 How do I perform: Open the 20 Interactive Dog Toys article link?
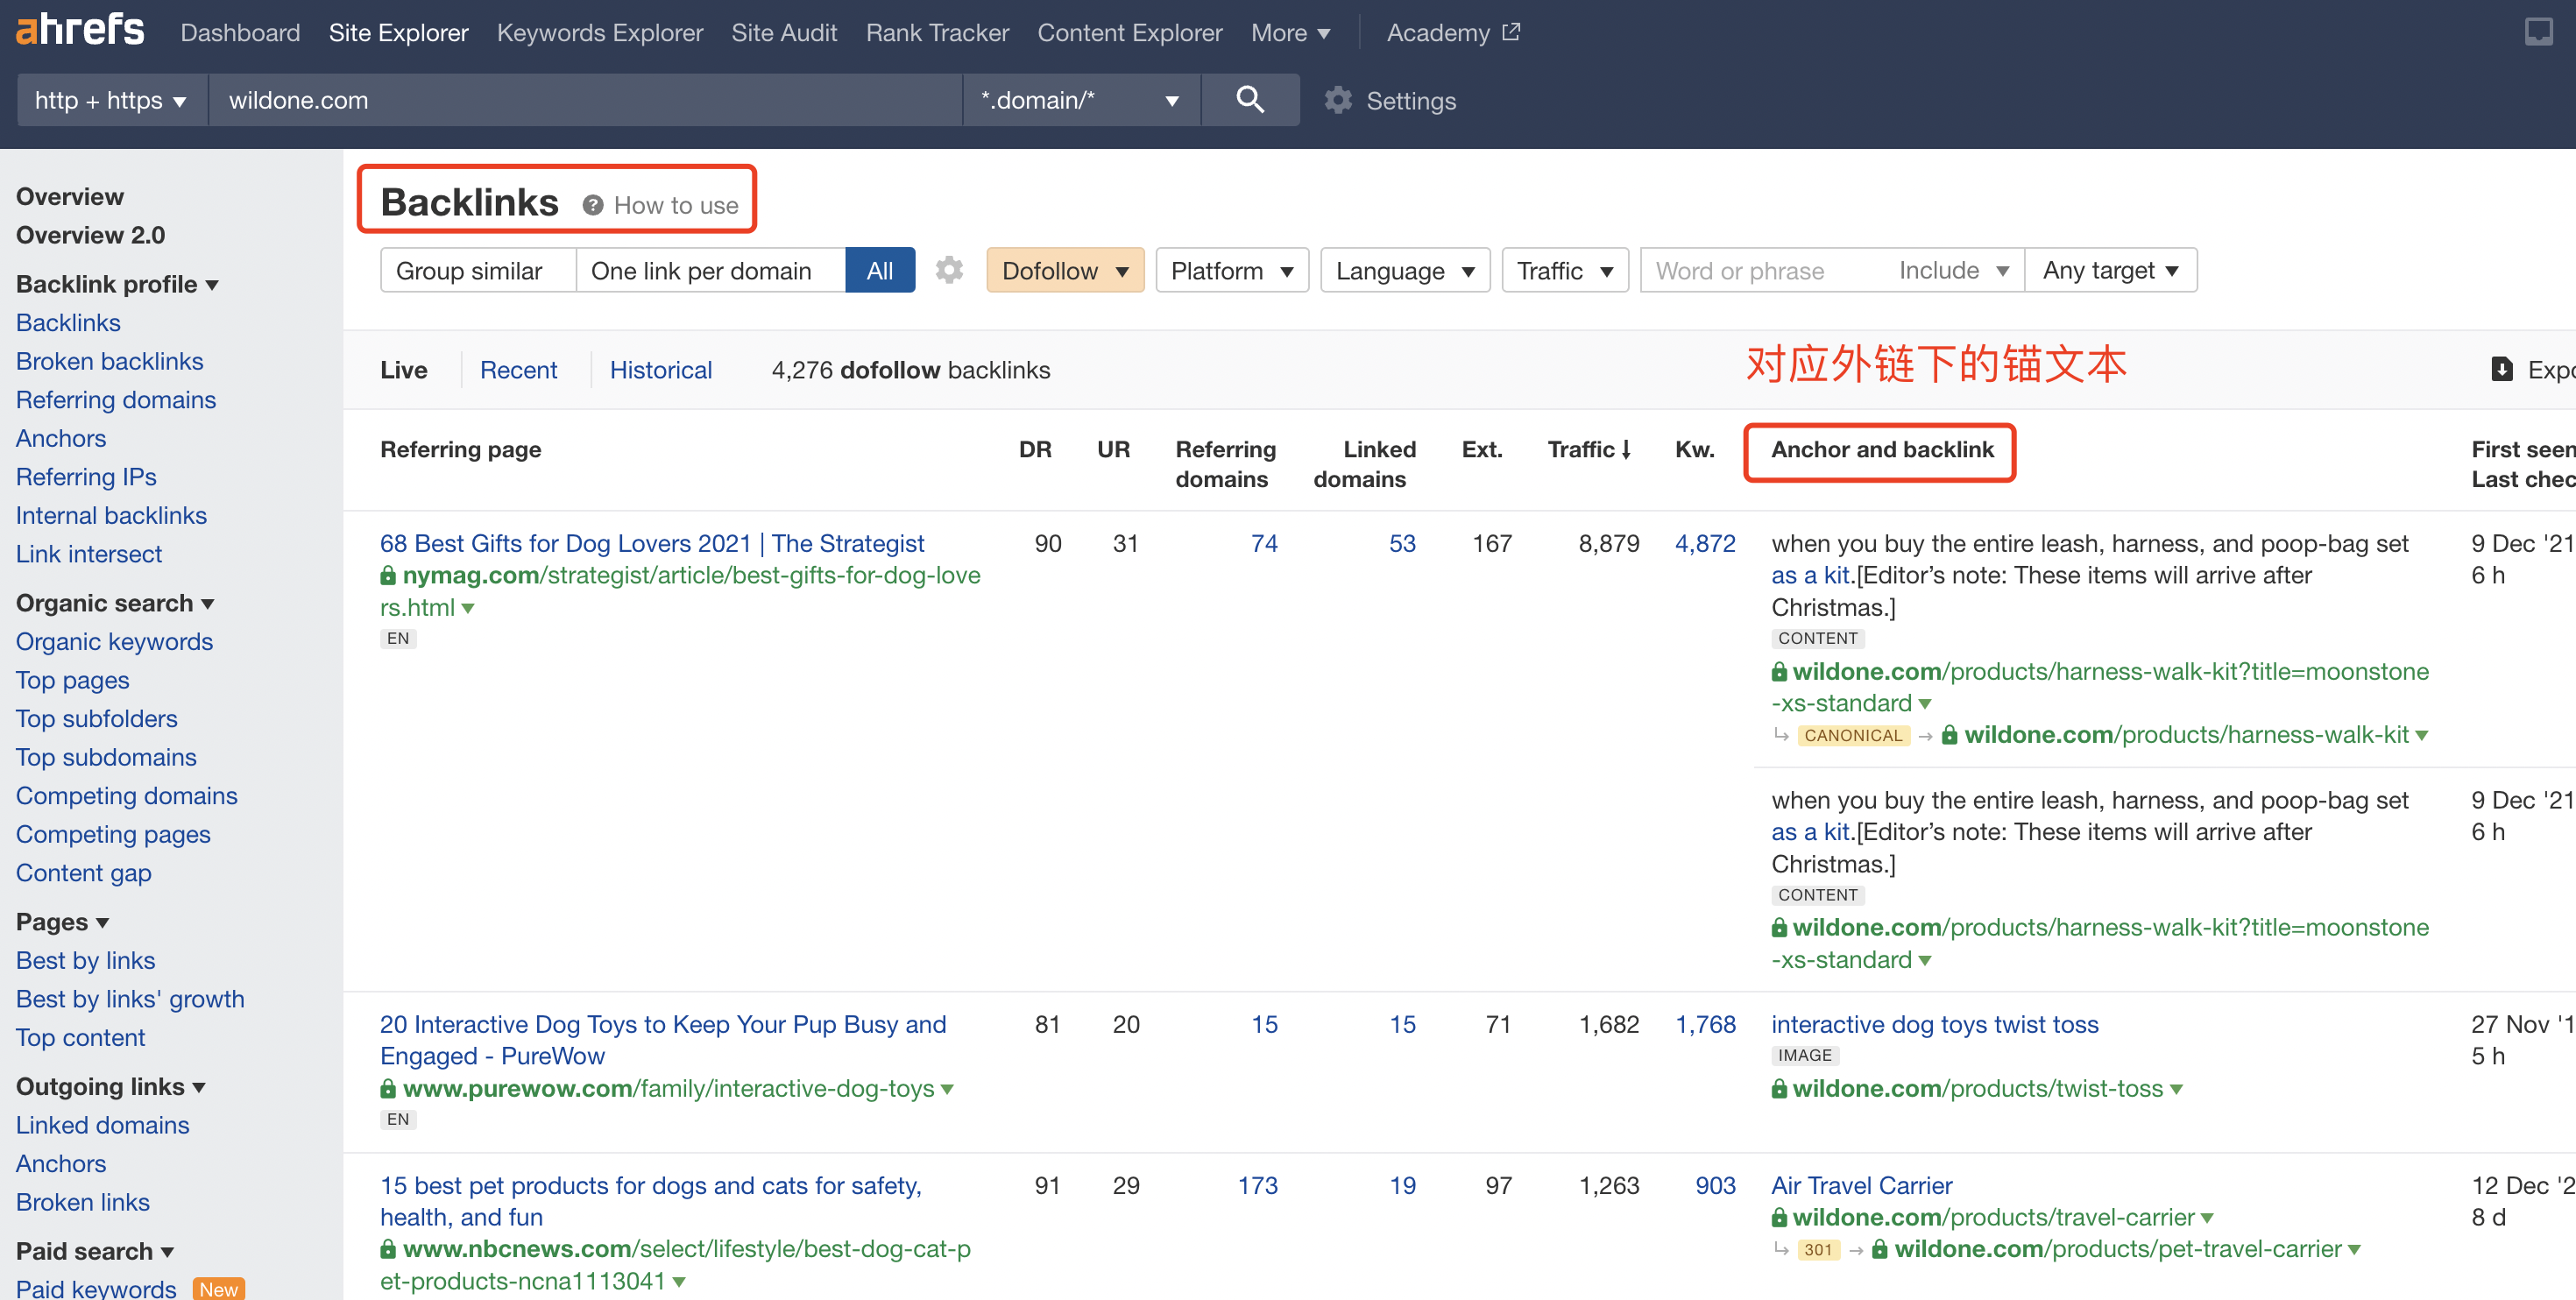(x=663, y=1040)
